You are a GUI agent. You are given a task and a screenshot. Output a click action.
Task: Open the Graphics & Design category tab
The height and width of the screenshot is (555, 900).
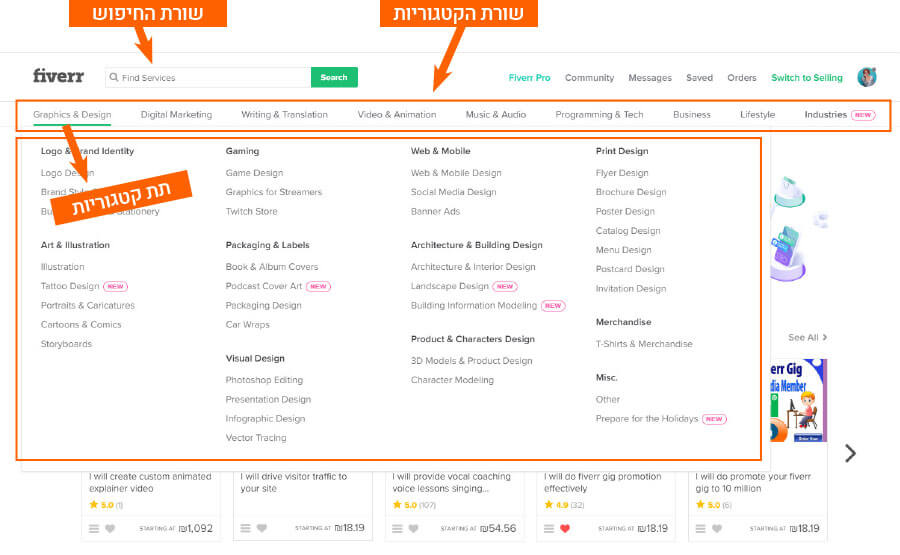(x=72, y=115)
